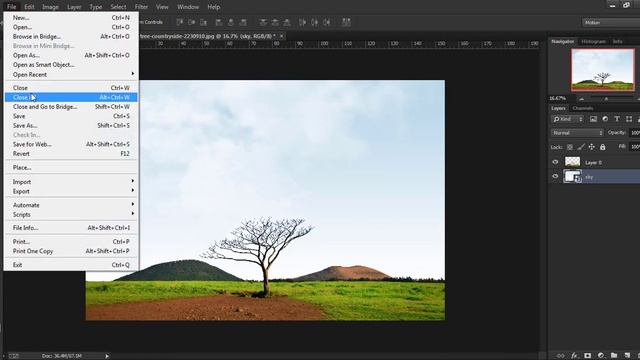Image resolution: width=640 pixels, height=360 pixels.
Task: Open the Normal blend mode dropdown
Action: (x=577, y=133)
